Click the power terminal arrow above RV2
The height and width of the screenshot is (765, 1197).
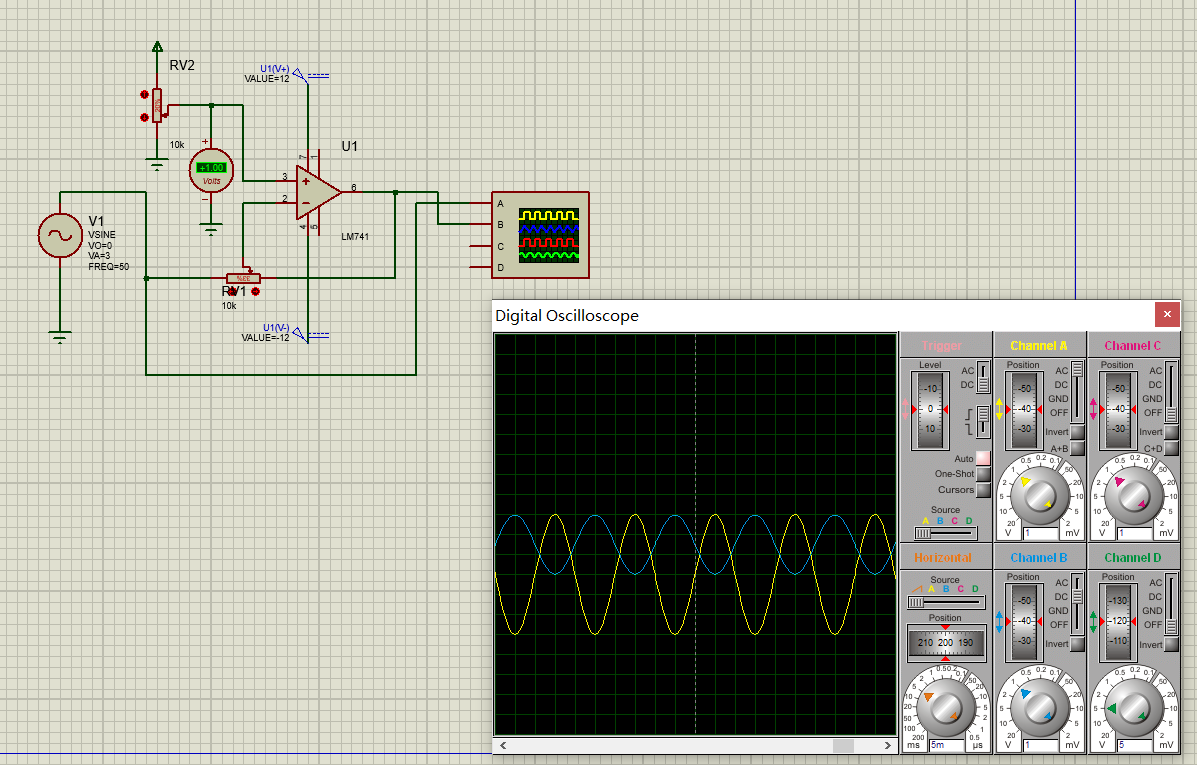click(x=157, y=47)
